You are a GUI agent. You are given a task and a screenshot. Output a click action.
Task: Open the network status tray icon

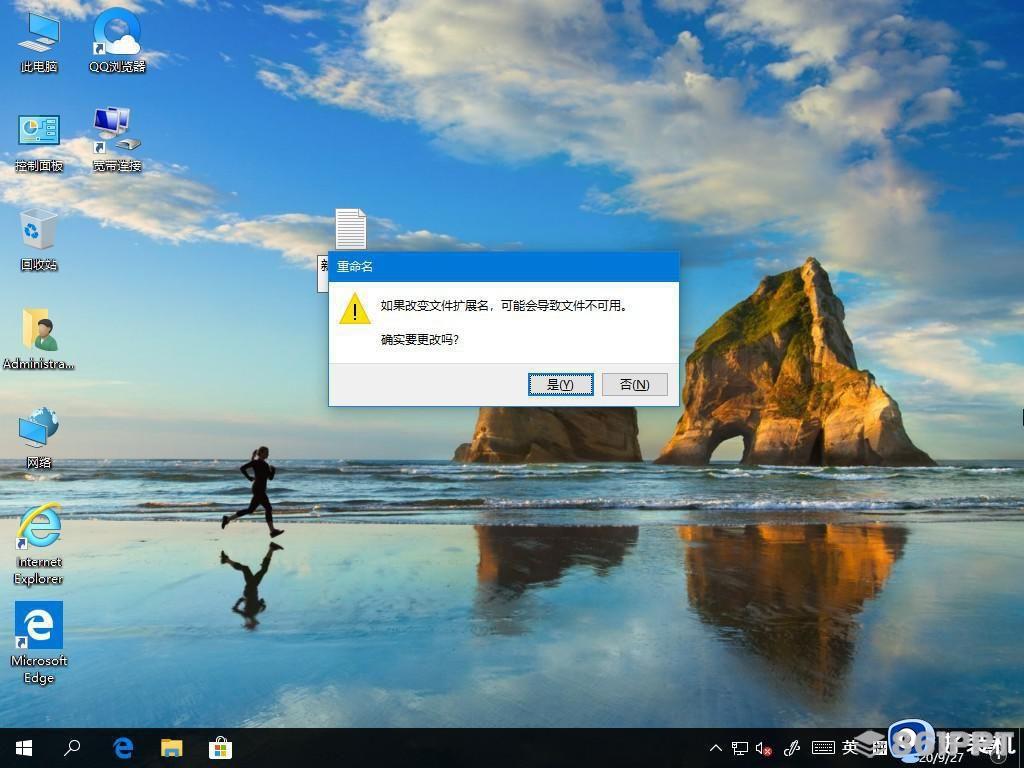click(739, 748)
